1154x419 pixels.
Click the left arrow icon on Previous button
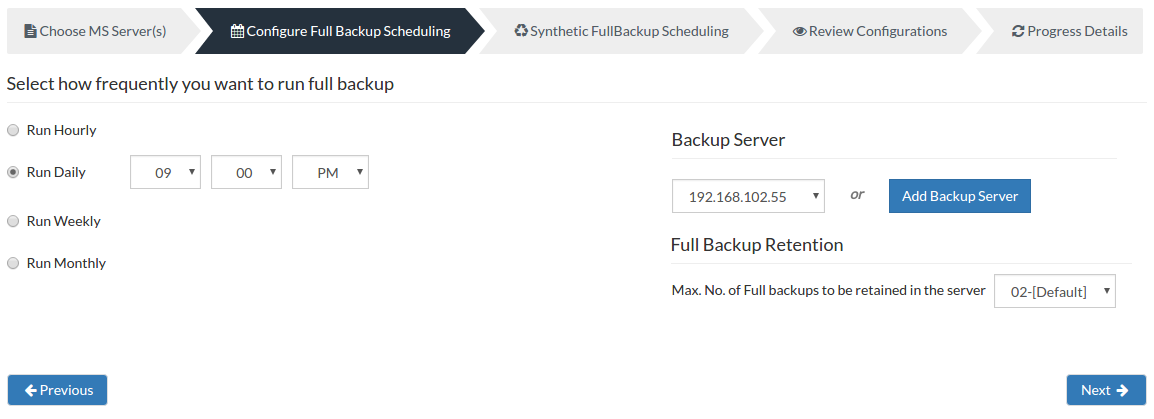coord(31,390)
